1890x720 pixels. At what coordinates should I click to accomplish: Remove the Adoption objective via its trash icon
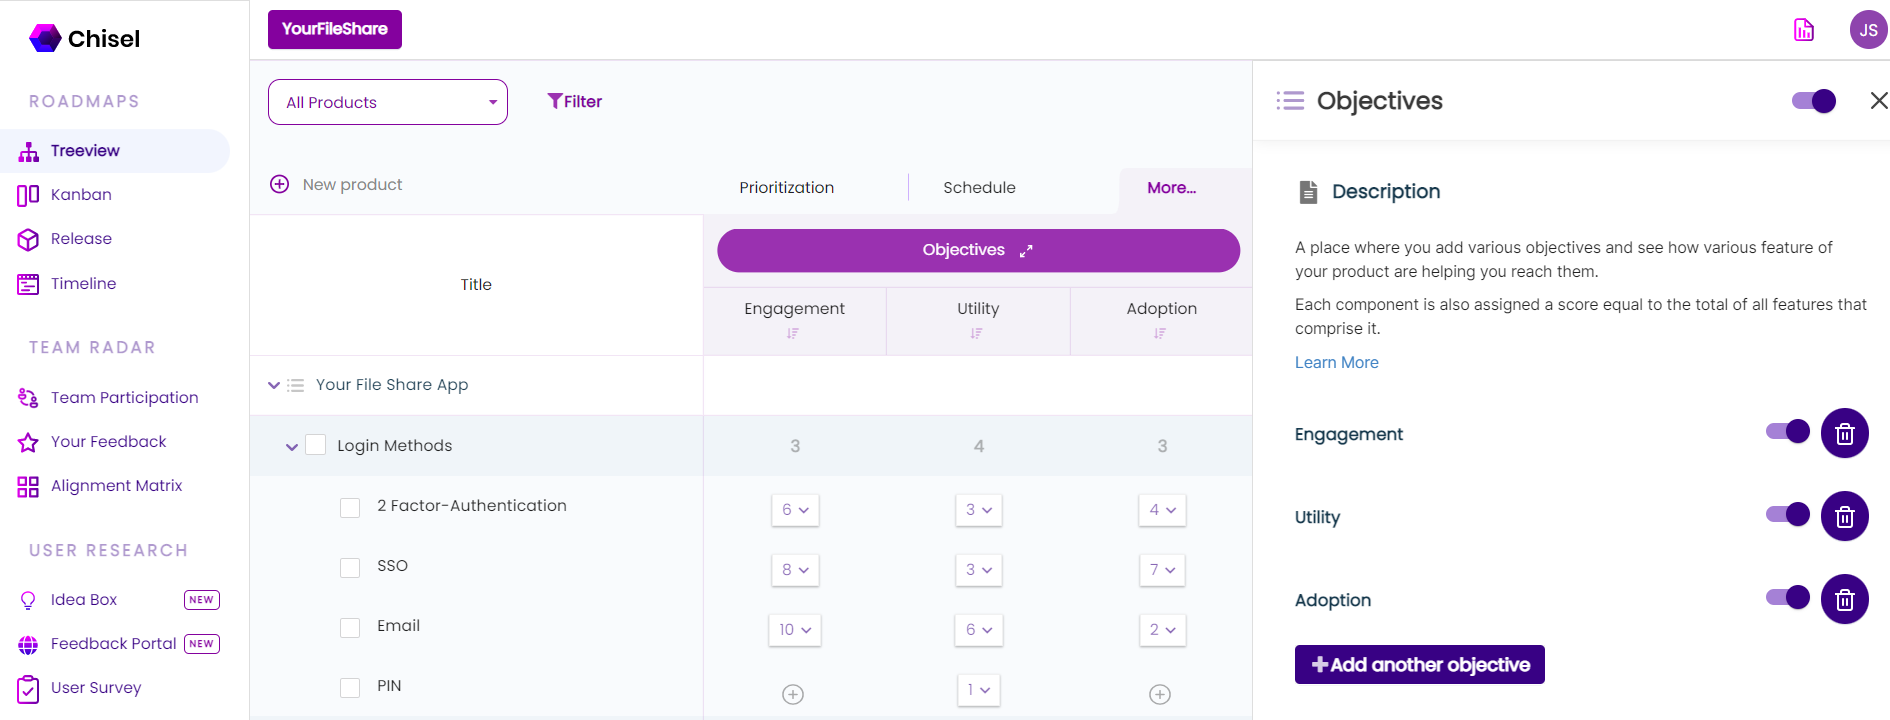[x=1844, y=600]
